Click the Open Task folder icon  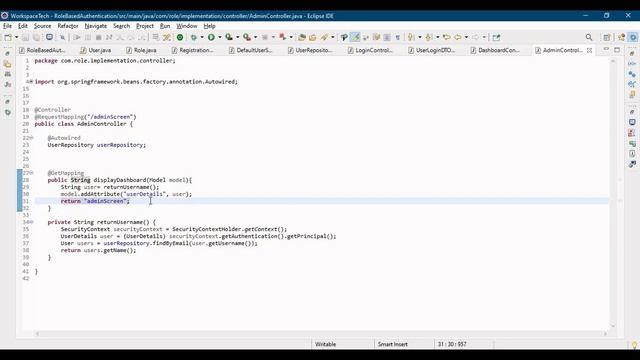coord(313,37)
